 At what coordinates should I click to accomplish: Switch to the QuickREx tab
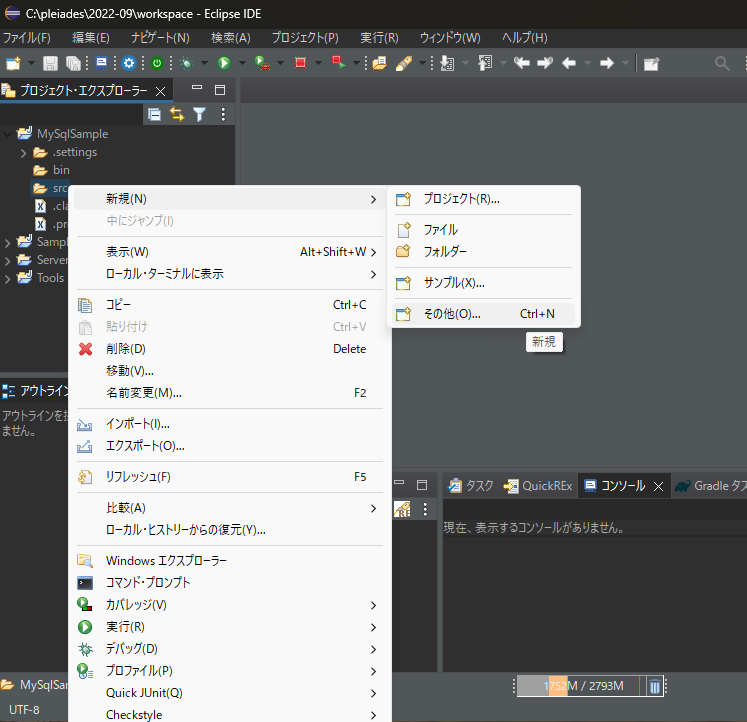538,486
